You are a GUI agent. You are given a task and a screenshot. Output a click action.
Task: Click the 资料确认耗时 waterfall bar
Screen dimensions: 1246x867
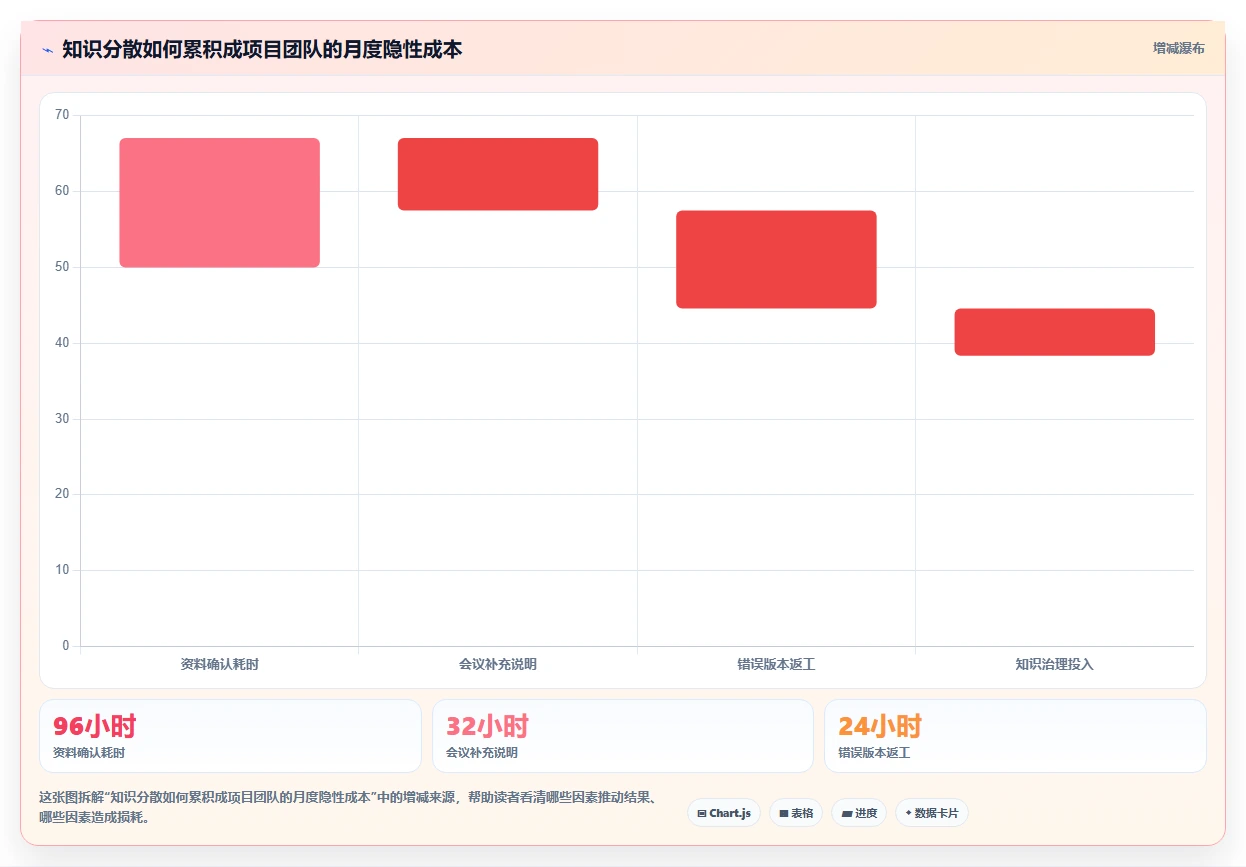(x=219, y=203)
